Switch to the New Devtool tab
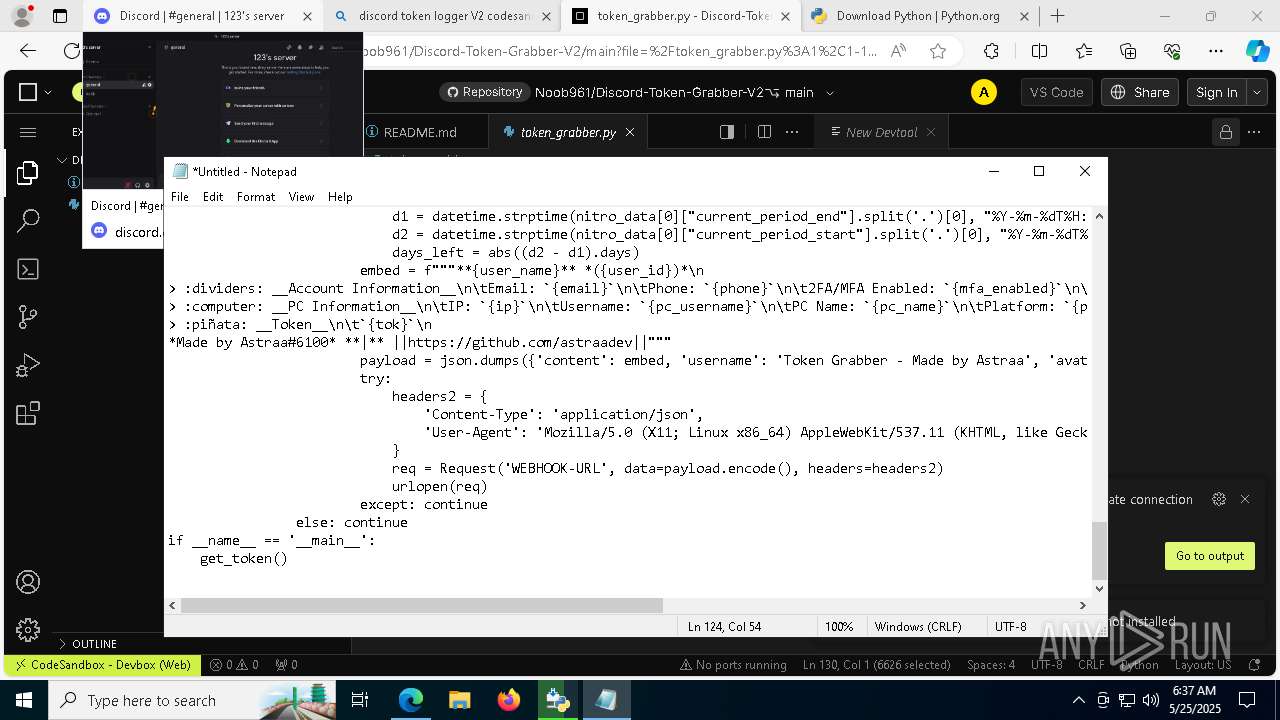Image resolution: width=1280 pixels, height=720 pixels. pyautogui.click(x=880, y=132)
